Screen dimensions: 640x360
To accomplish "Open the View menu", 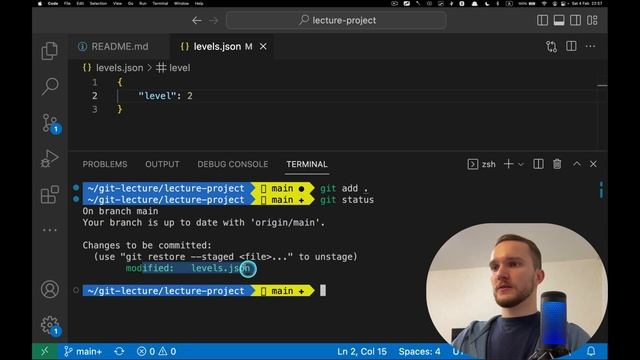I will click(117, 3).
